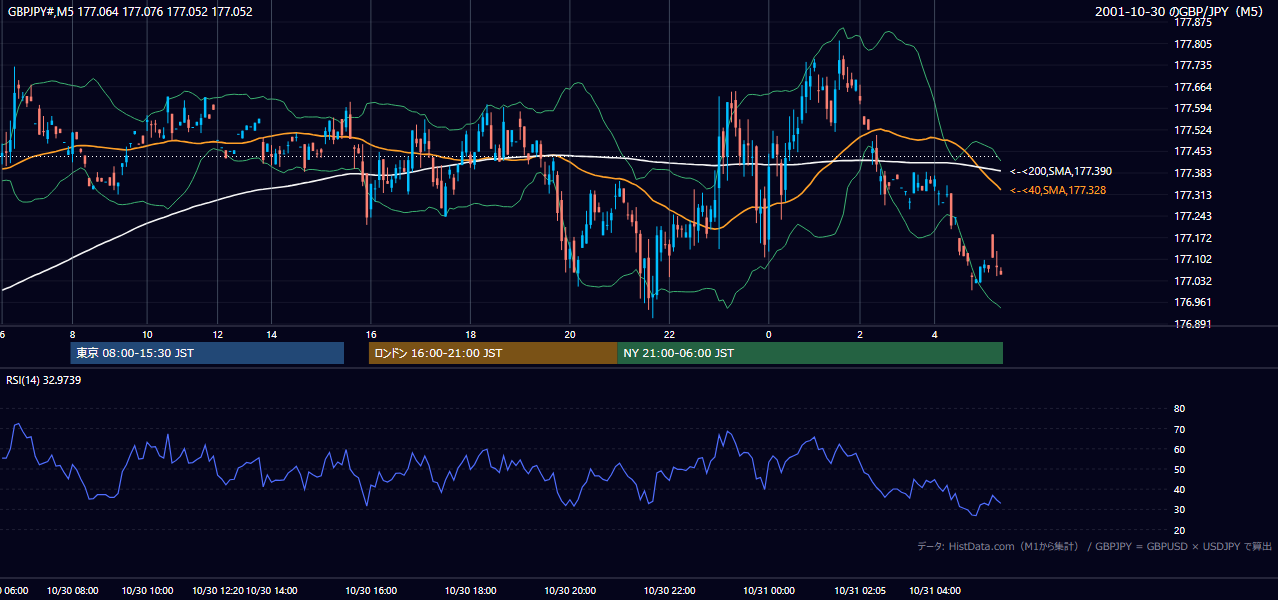Click price axis value 177.524
The height and width of the screenshot is (600, 1278).
(x=1193, y=130)
